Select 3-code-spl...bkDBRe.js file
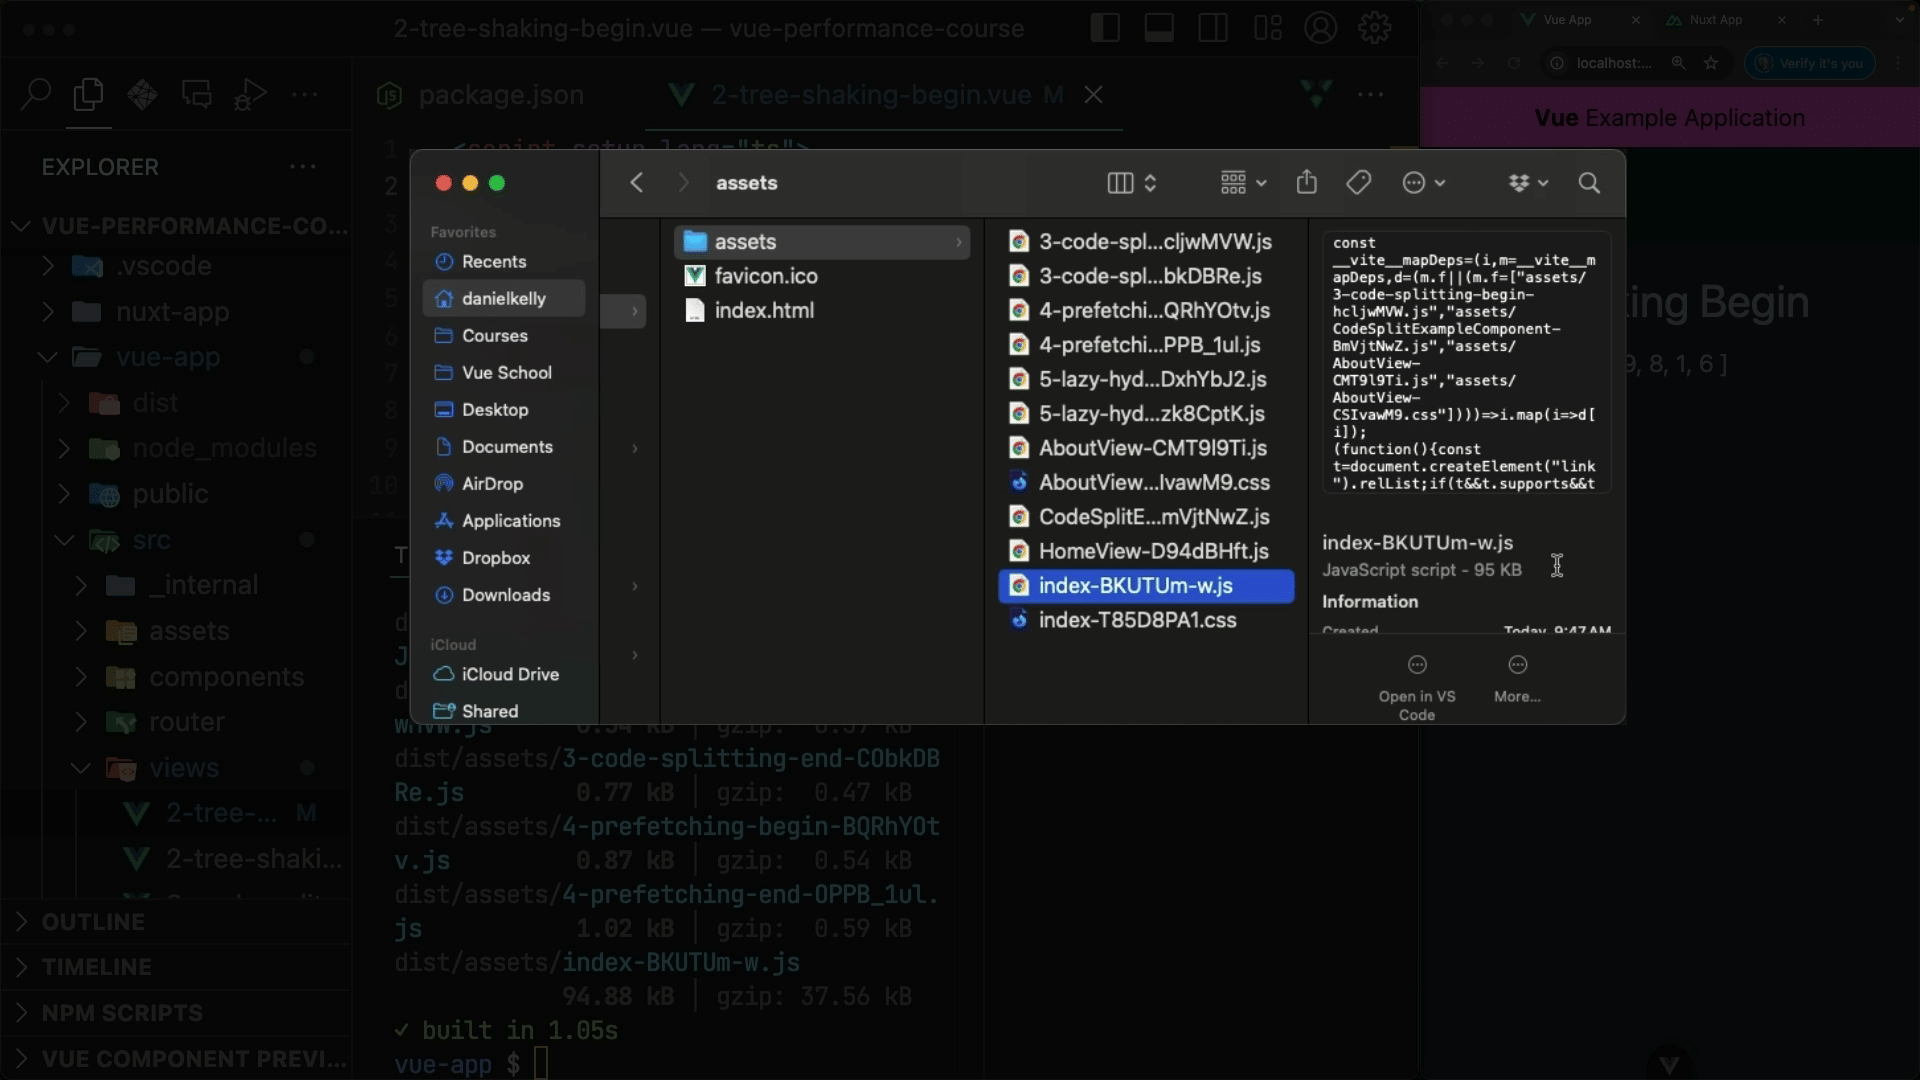Image resolution: width=1920 pixels, height=1080 pixels. point(1146,276)
